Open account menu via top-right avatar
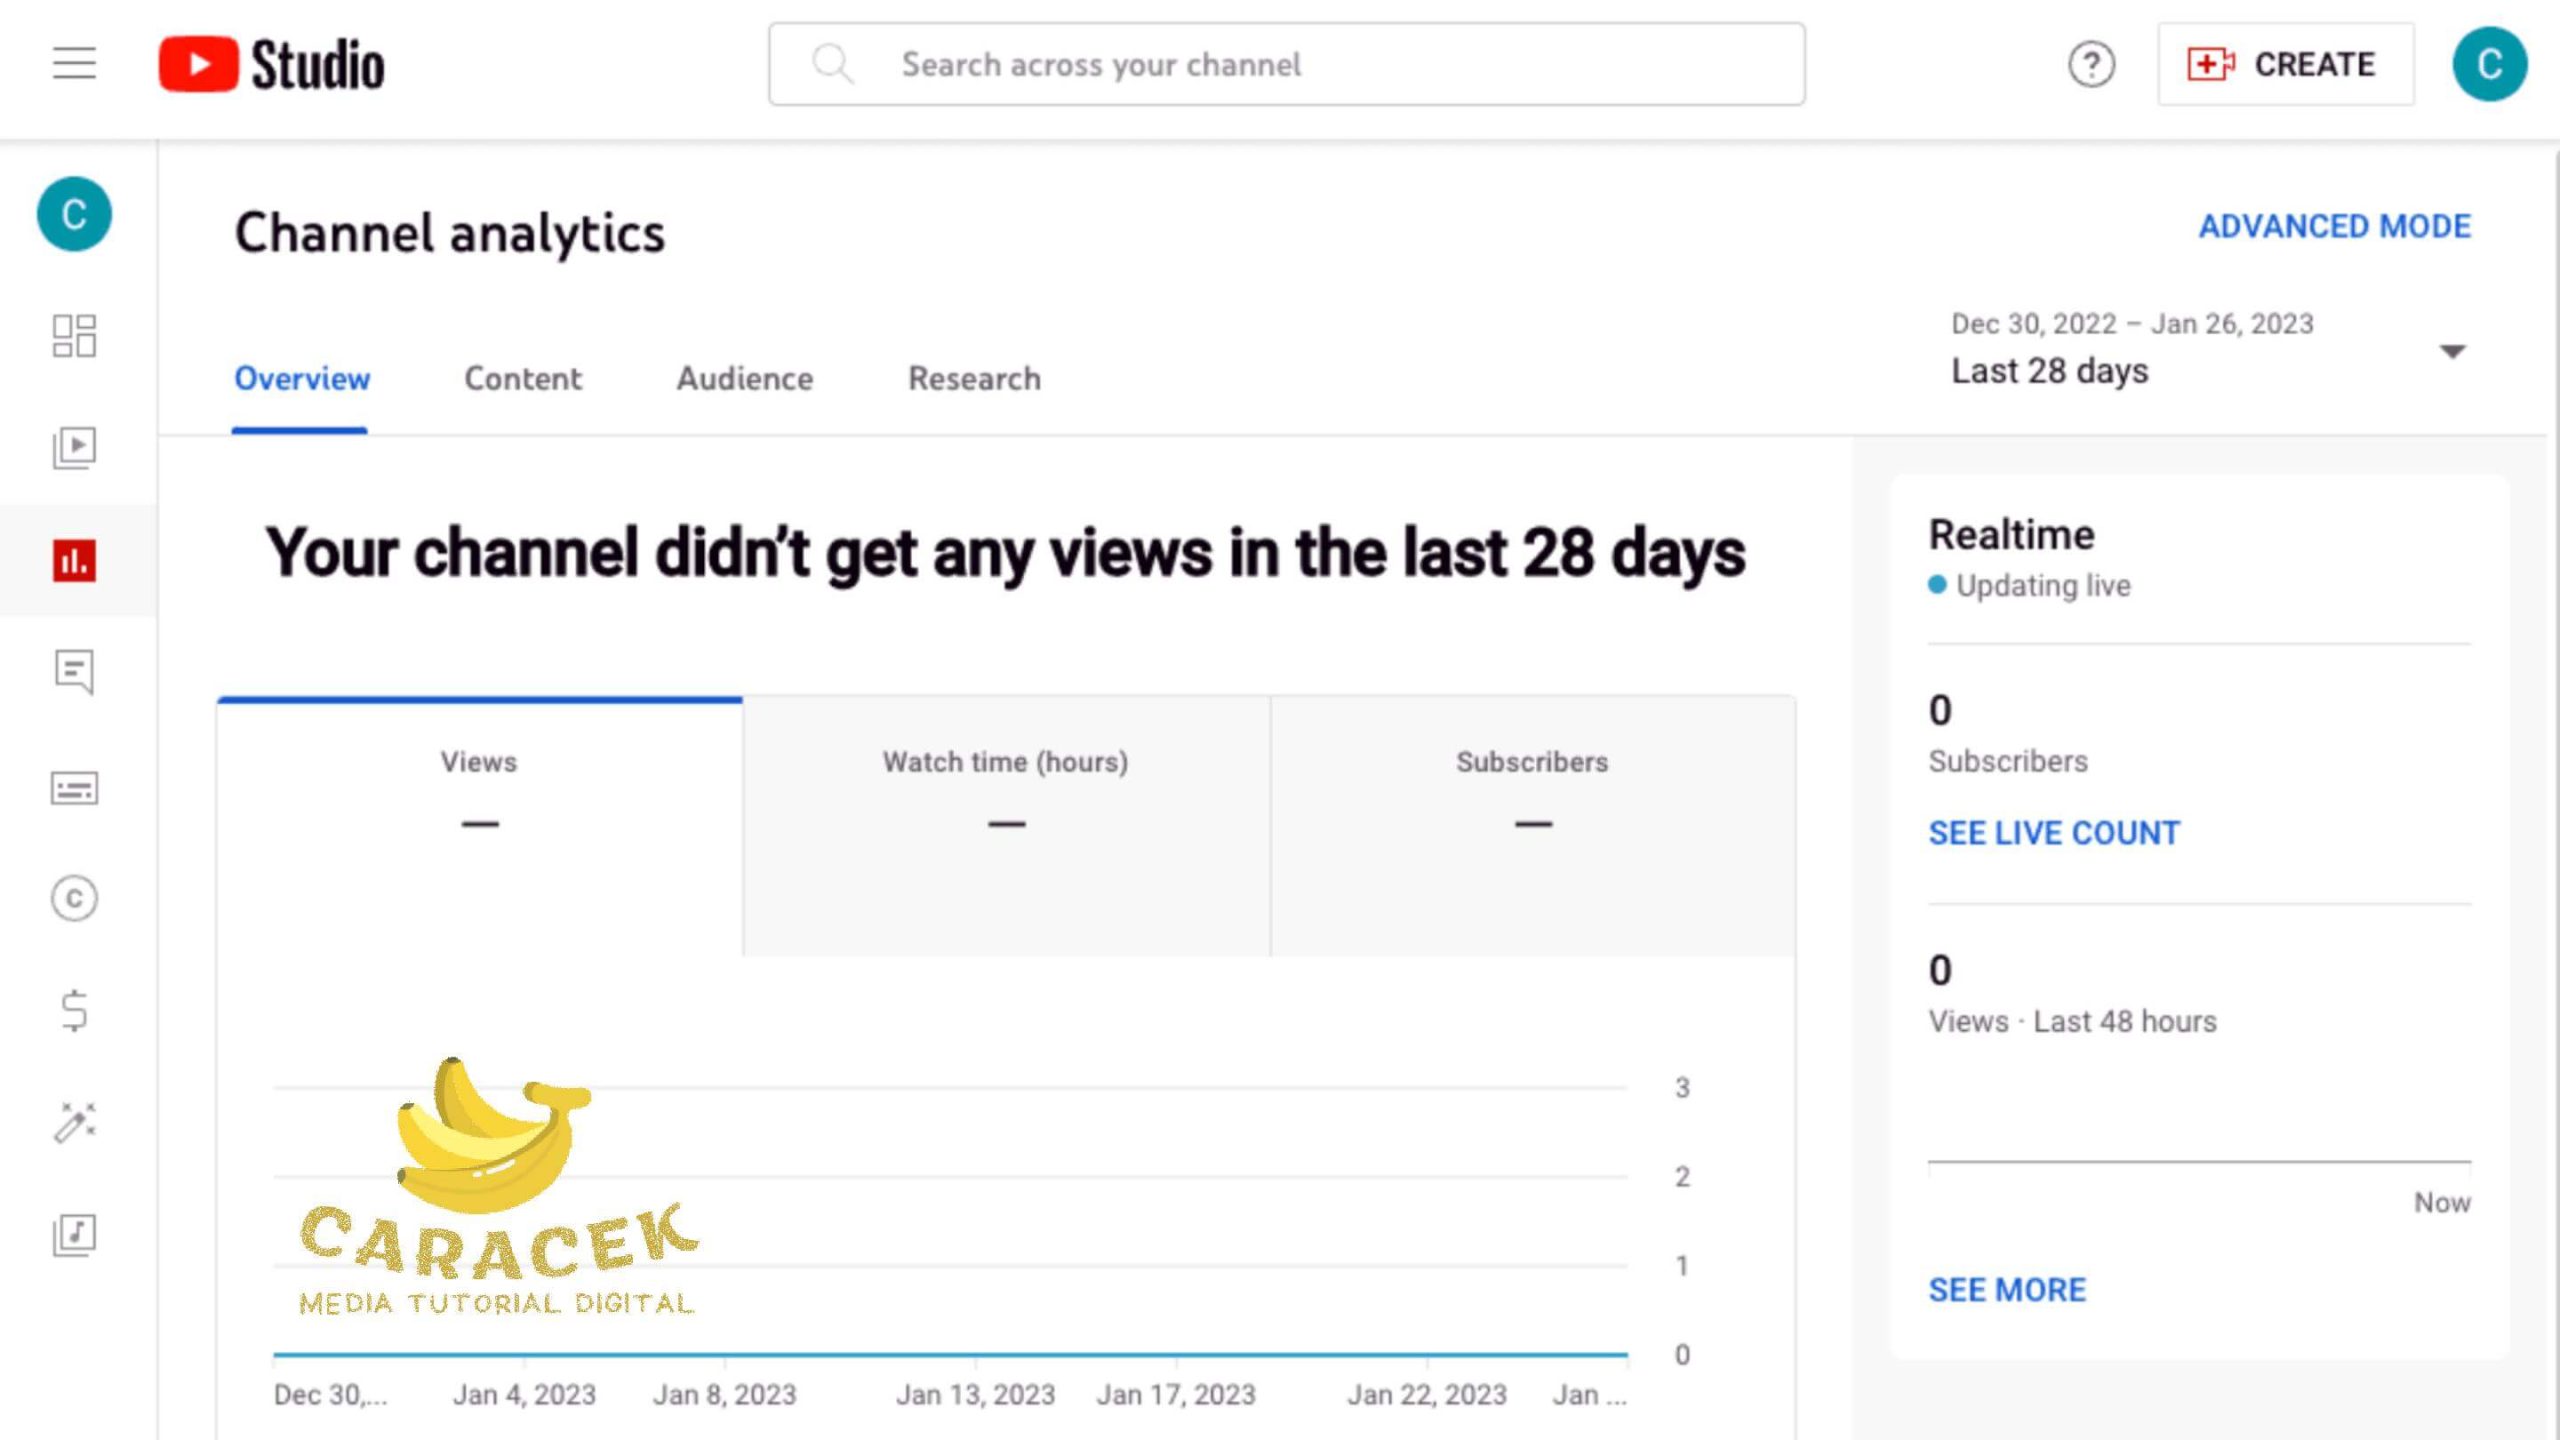This screenshot has width=2560, height=1440. (2489, 65)
